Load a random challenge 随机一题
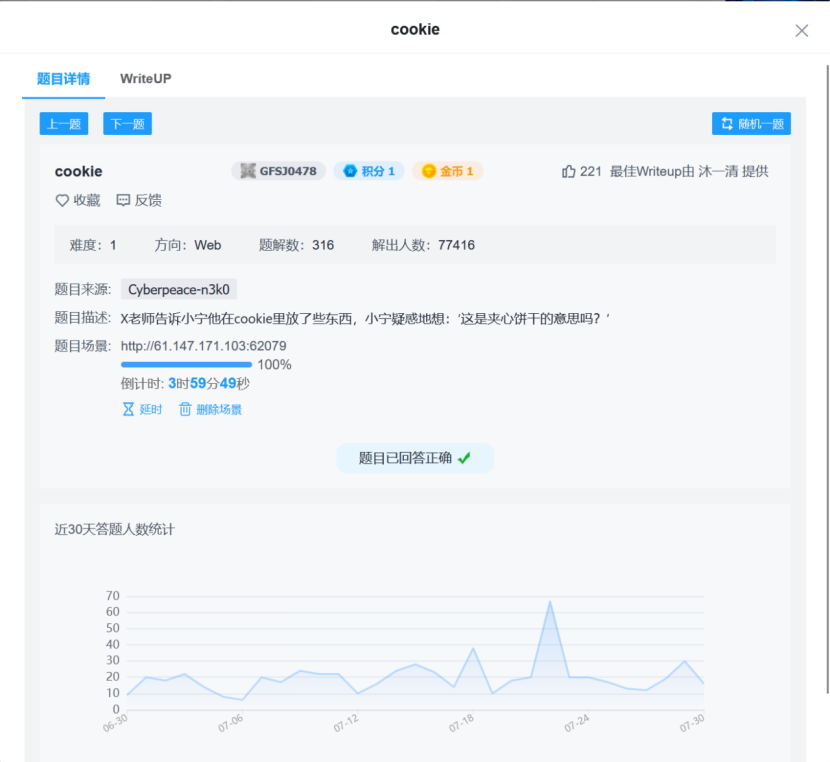 [751, 124]
